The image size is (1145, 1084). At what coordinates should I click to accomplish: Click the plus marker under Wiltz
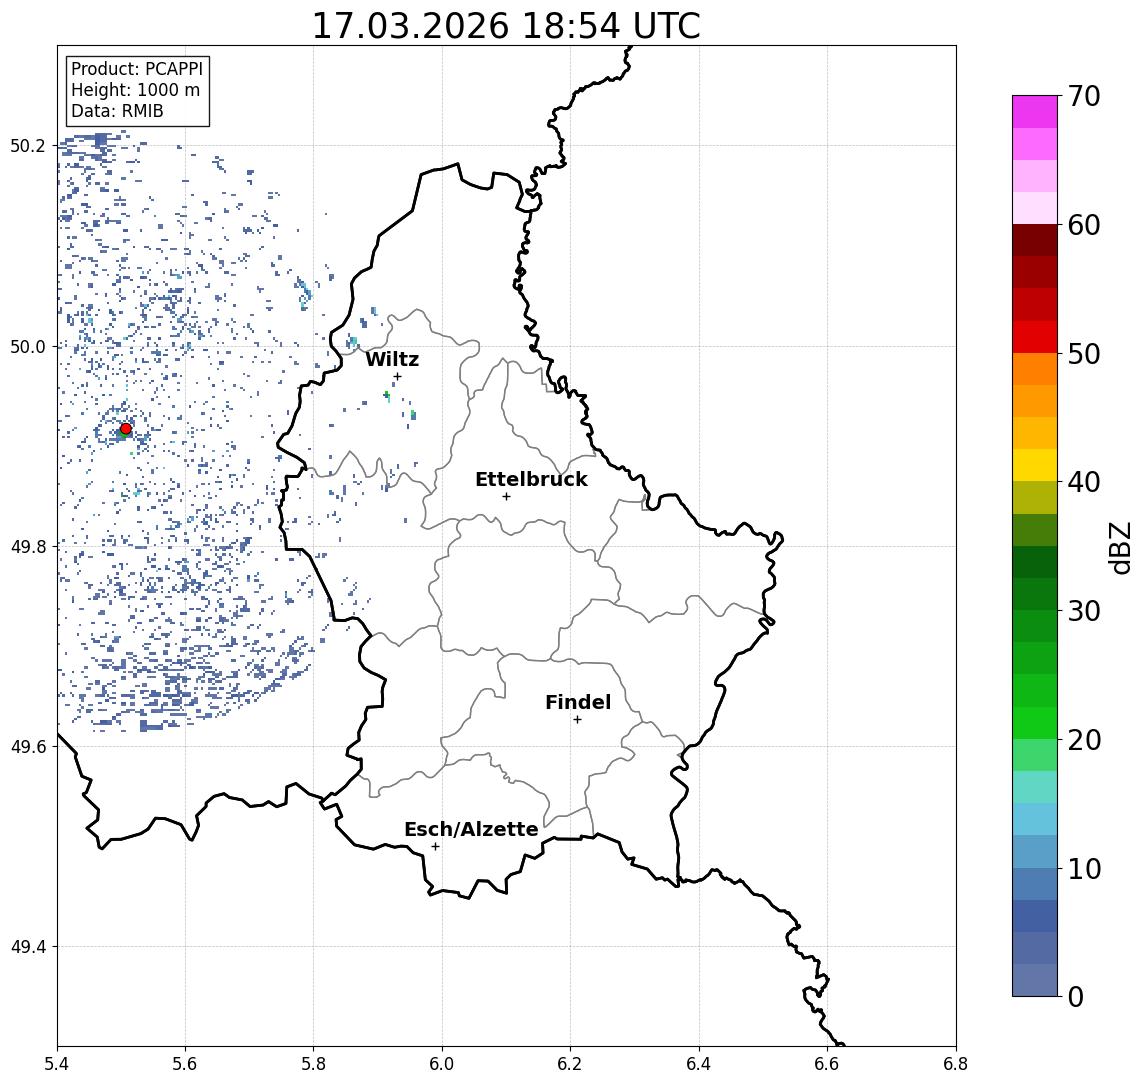pyautogui.click(x=397, y=377)
